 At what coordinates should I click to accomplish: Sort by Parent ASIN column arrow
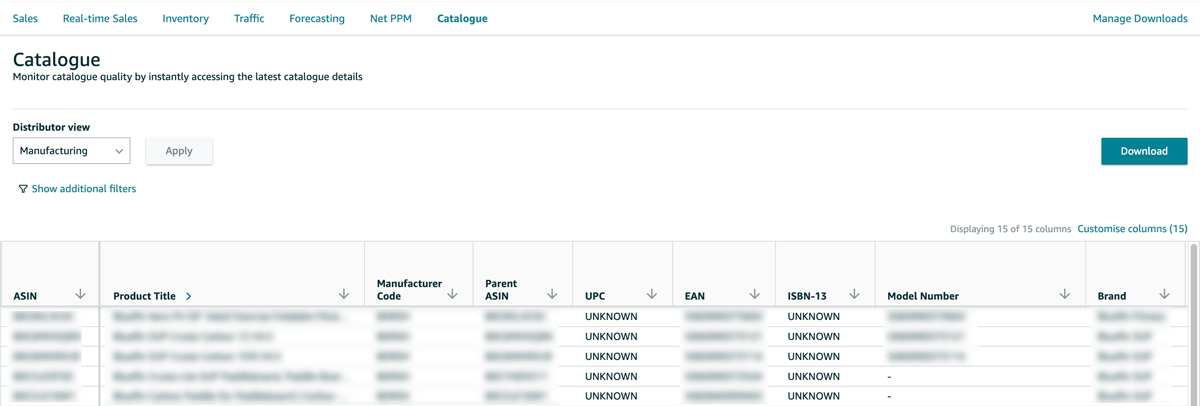(552, 294)
